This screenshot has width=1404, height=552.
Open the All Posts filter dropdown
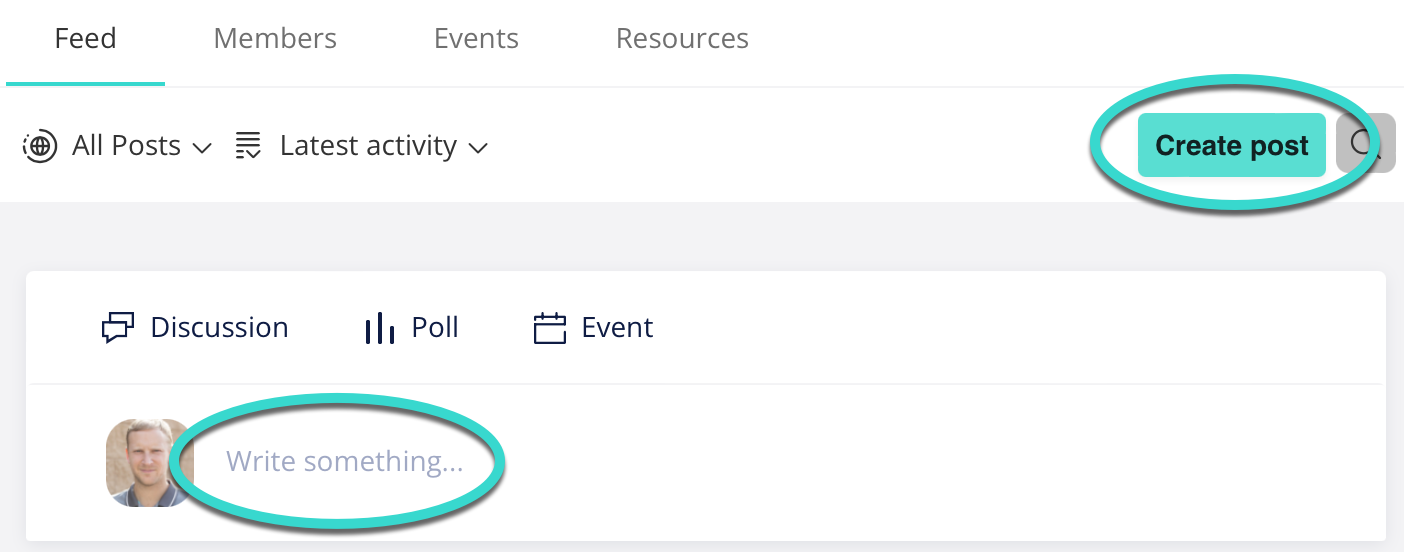pos(117,146)
